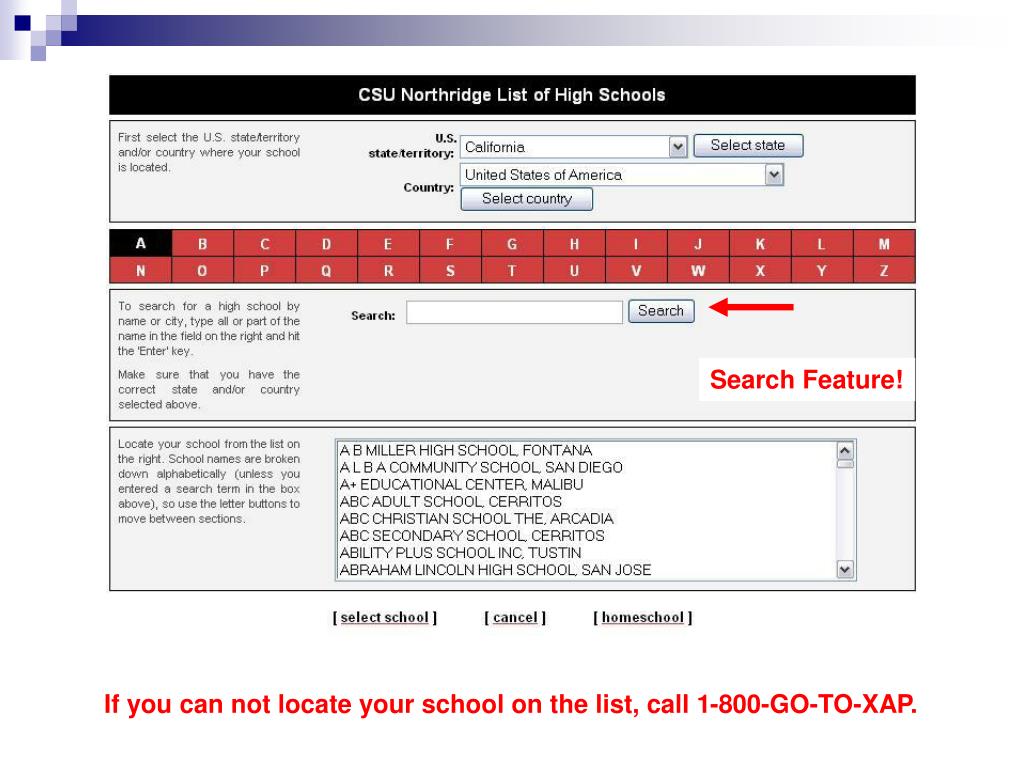
Task: Select letter W tab
Action: point(698,270)
